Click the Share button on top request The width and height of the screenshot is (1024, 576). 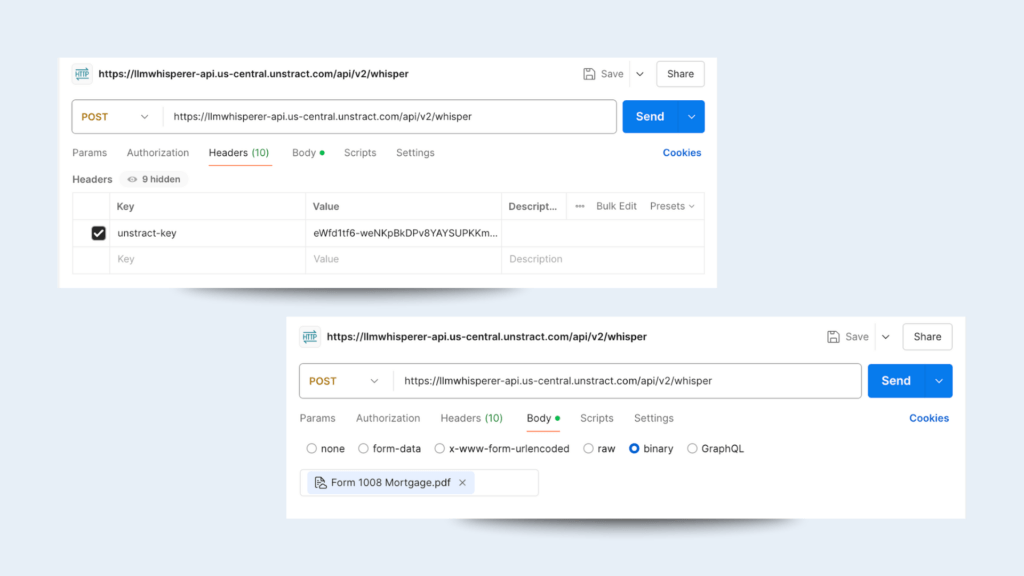click(x=679, y=73)
